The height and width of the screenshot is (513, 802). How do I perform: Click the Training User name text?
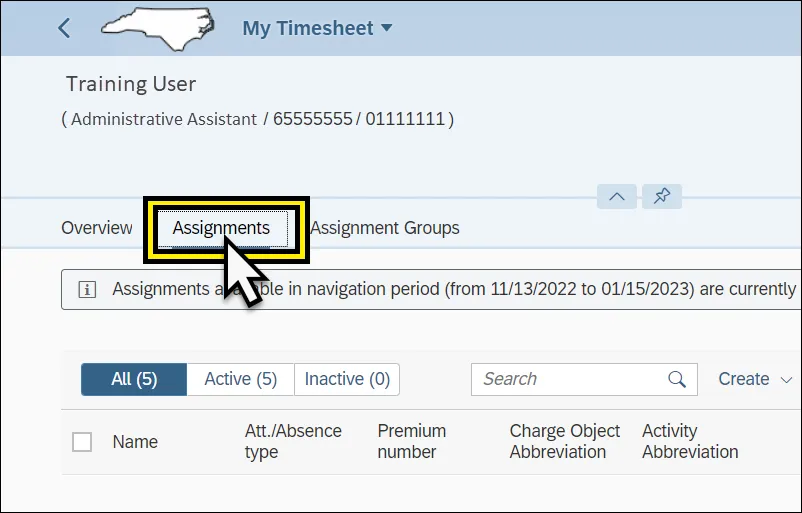[x=131, y=84]
